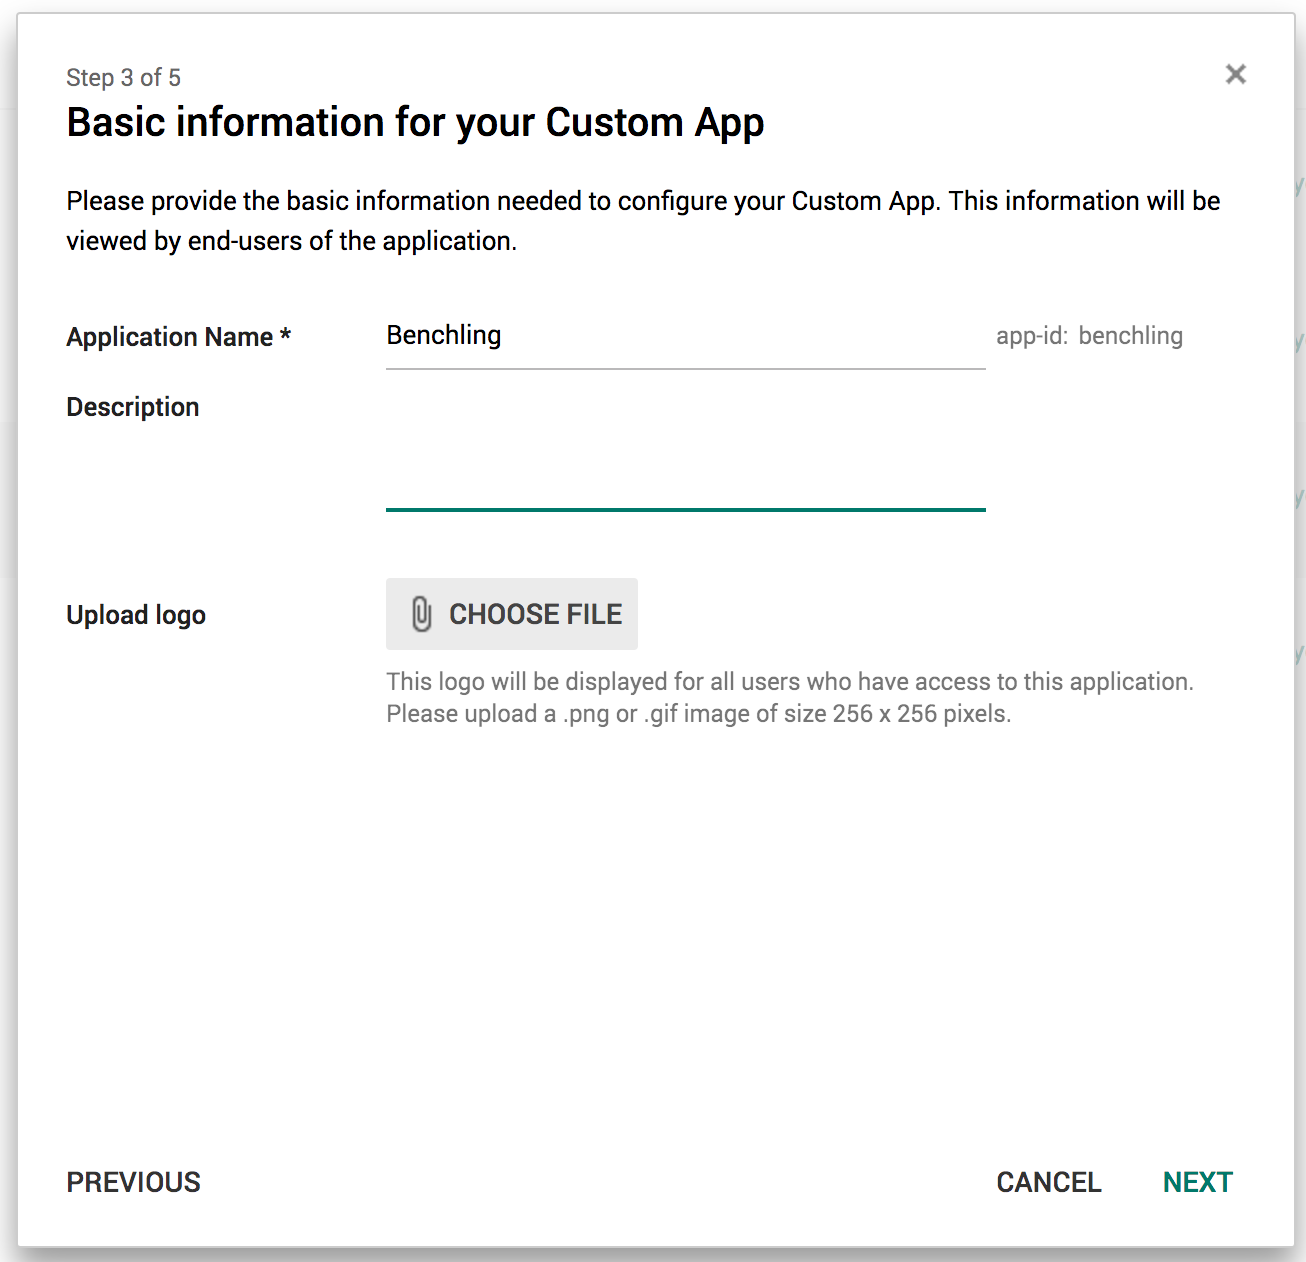This screenshot has height=1262, width=1306.
Task: Click the 'app-id:' prefix label
Action: pos(1031,336)
